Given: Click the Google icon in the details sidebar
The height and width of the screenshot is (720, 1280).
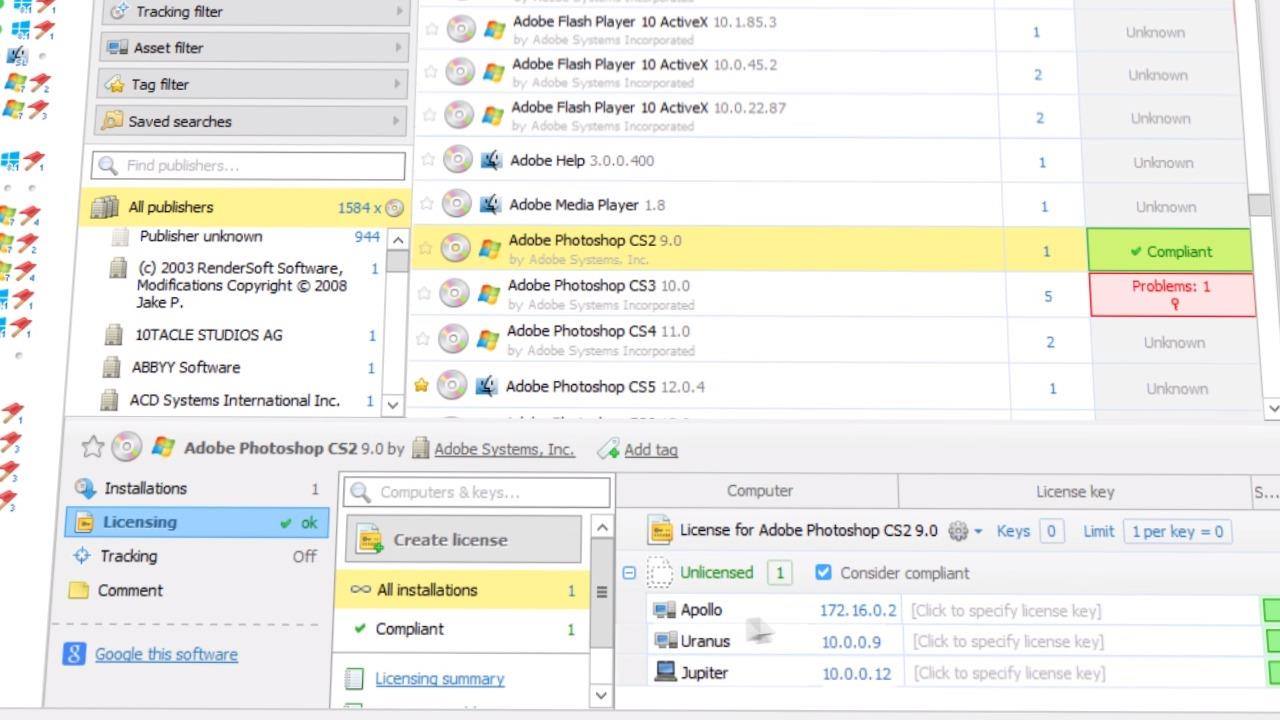Looking at the screenshot, I should pos(74,654).
